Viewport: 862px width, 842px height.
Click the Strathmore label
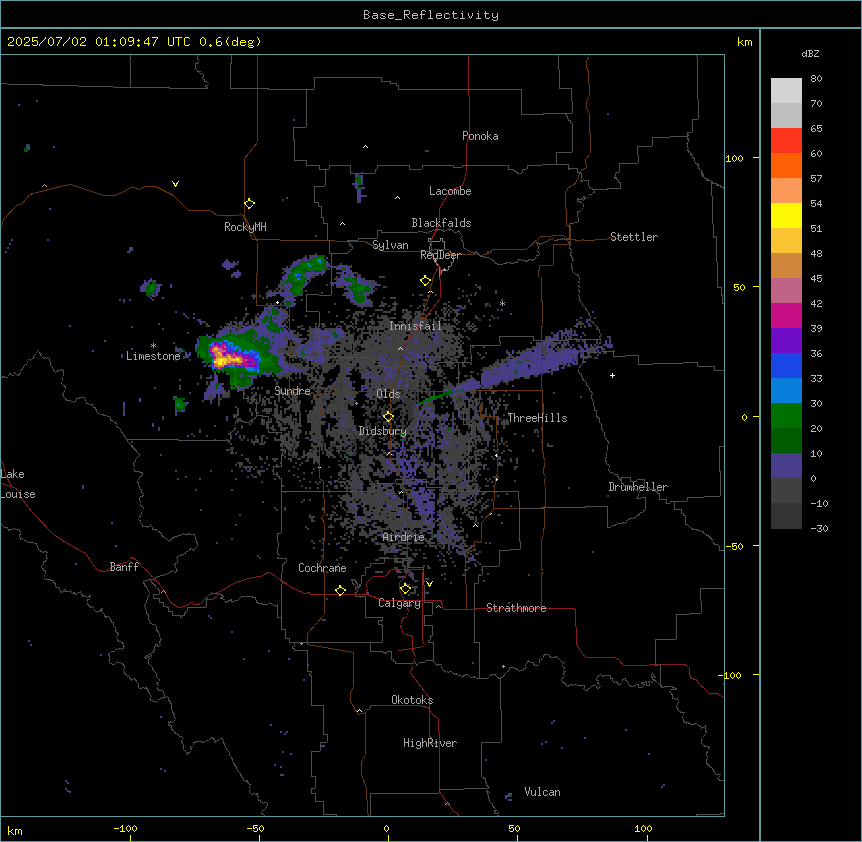pyautogui.click(x=516, y=608)
